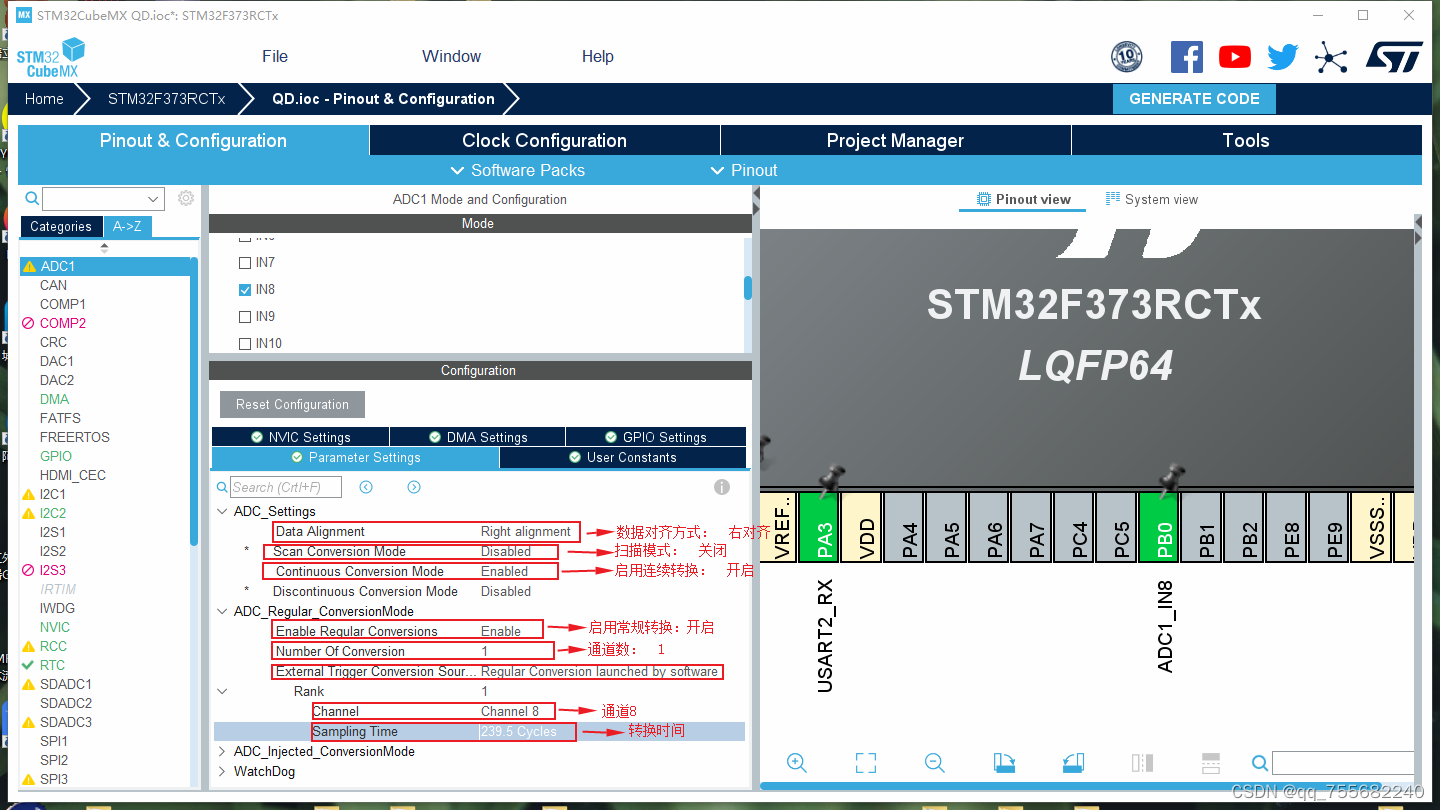The image size is (1440, 810).
Task: Select A->Z peripheral sorting tab
Action: pyautogui.click(x=127, y=226)
